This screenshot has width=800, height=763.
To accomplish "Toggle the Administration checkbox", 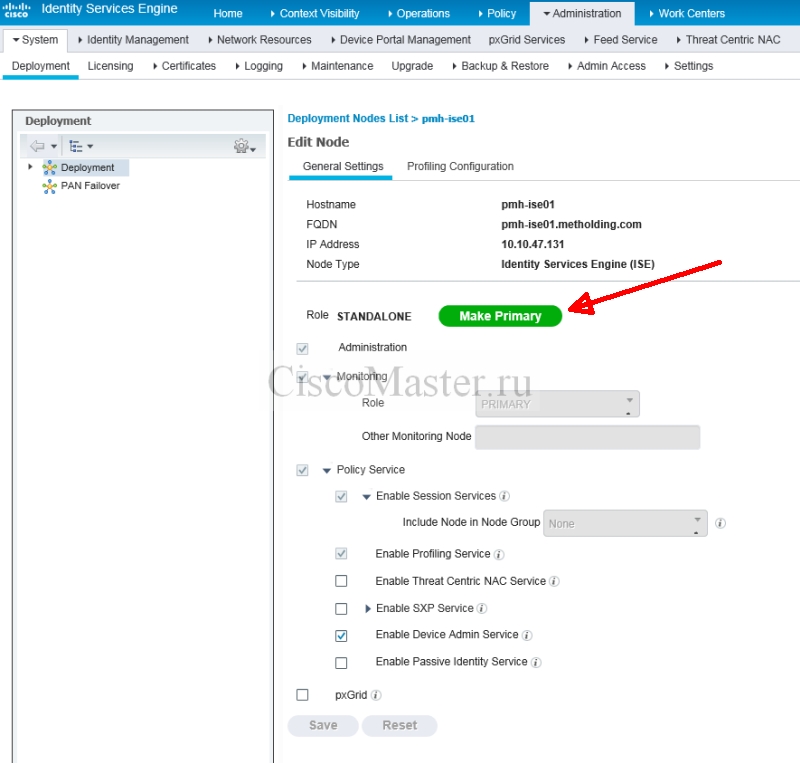I will click(x=302, y=349).
